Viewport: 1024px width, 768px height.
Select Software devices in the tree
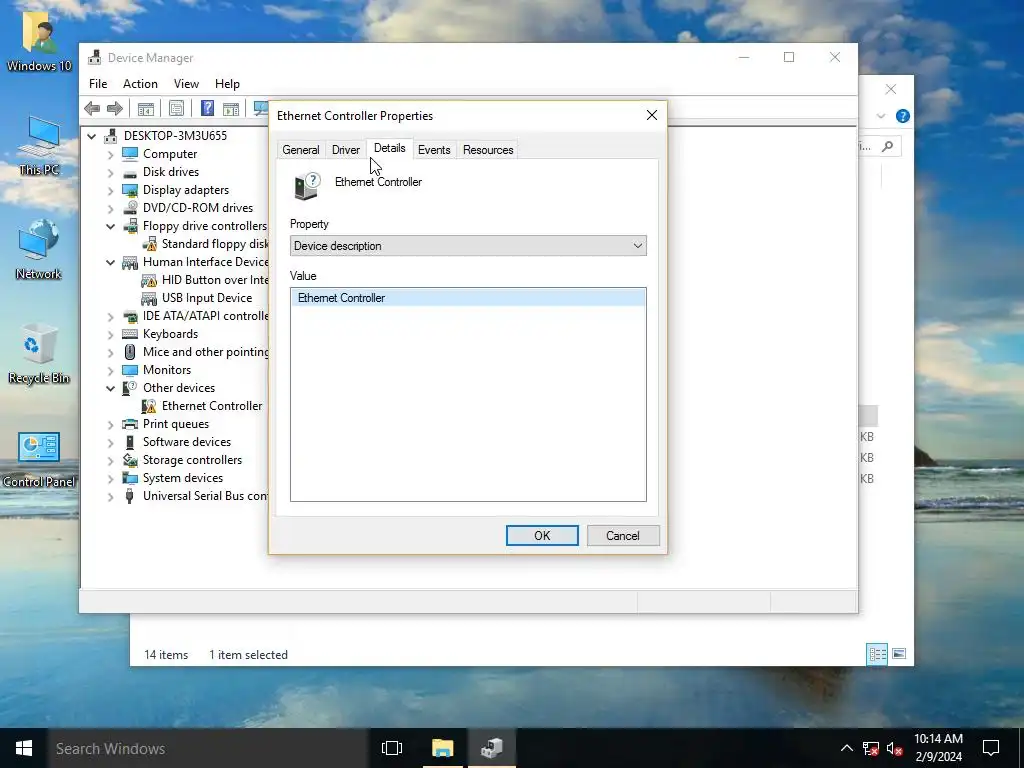tap(187, 442)
